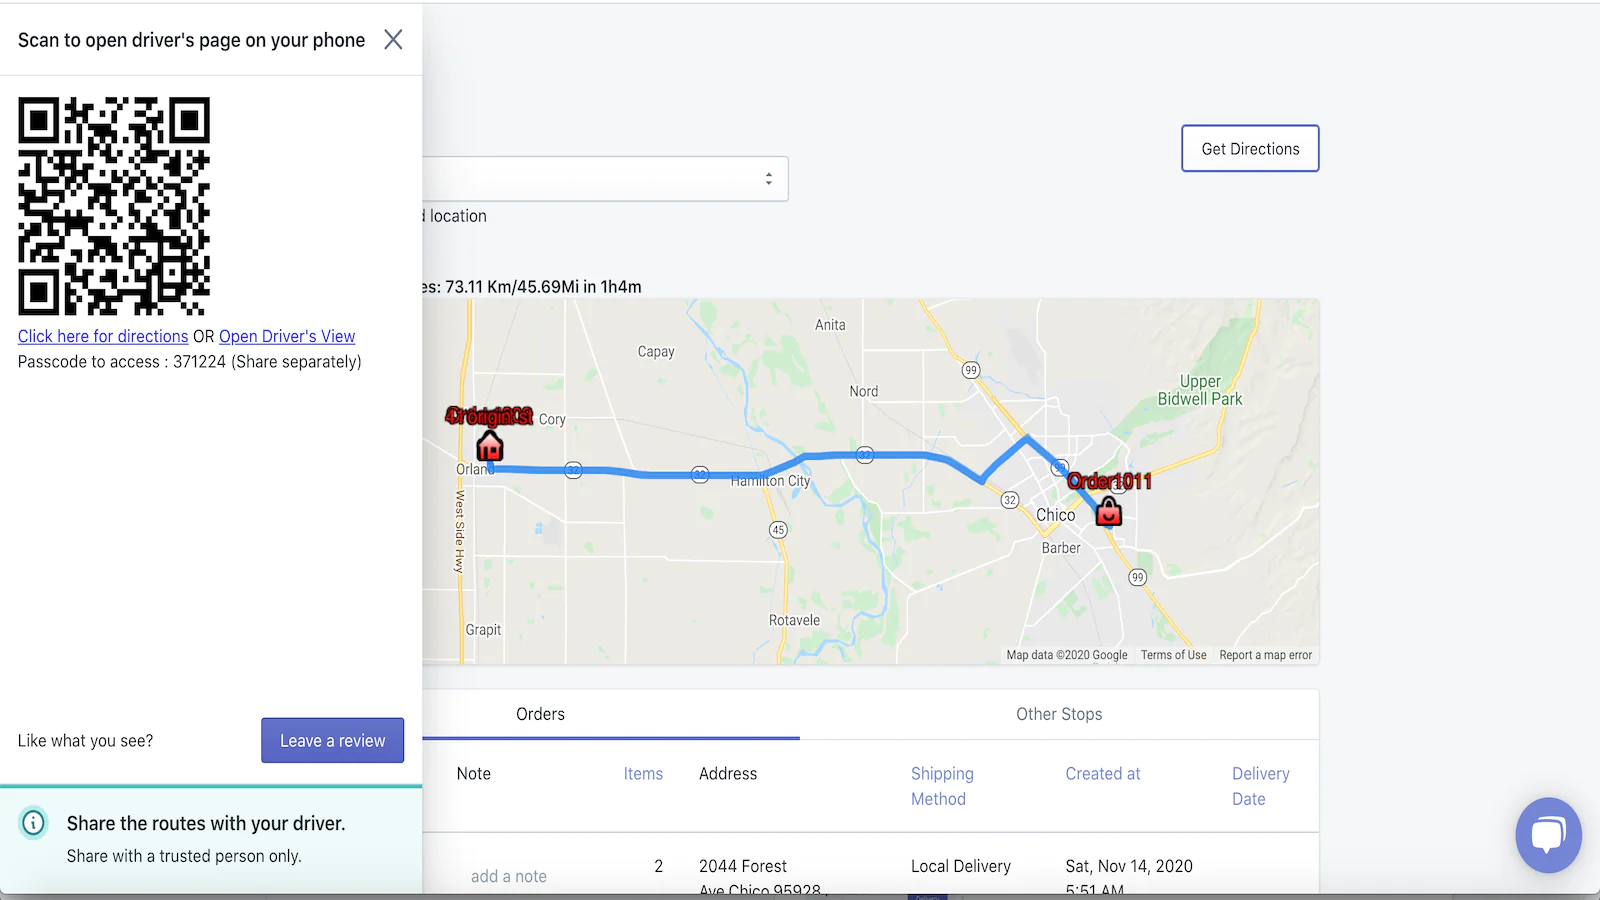
Task: Close the scan QR code panel
Action: click(393, 40)
